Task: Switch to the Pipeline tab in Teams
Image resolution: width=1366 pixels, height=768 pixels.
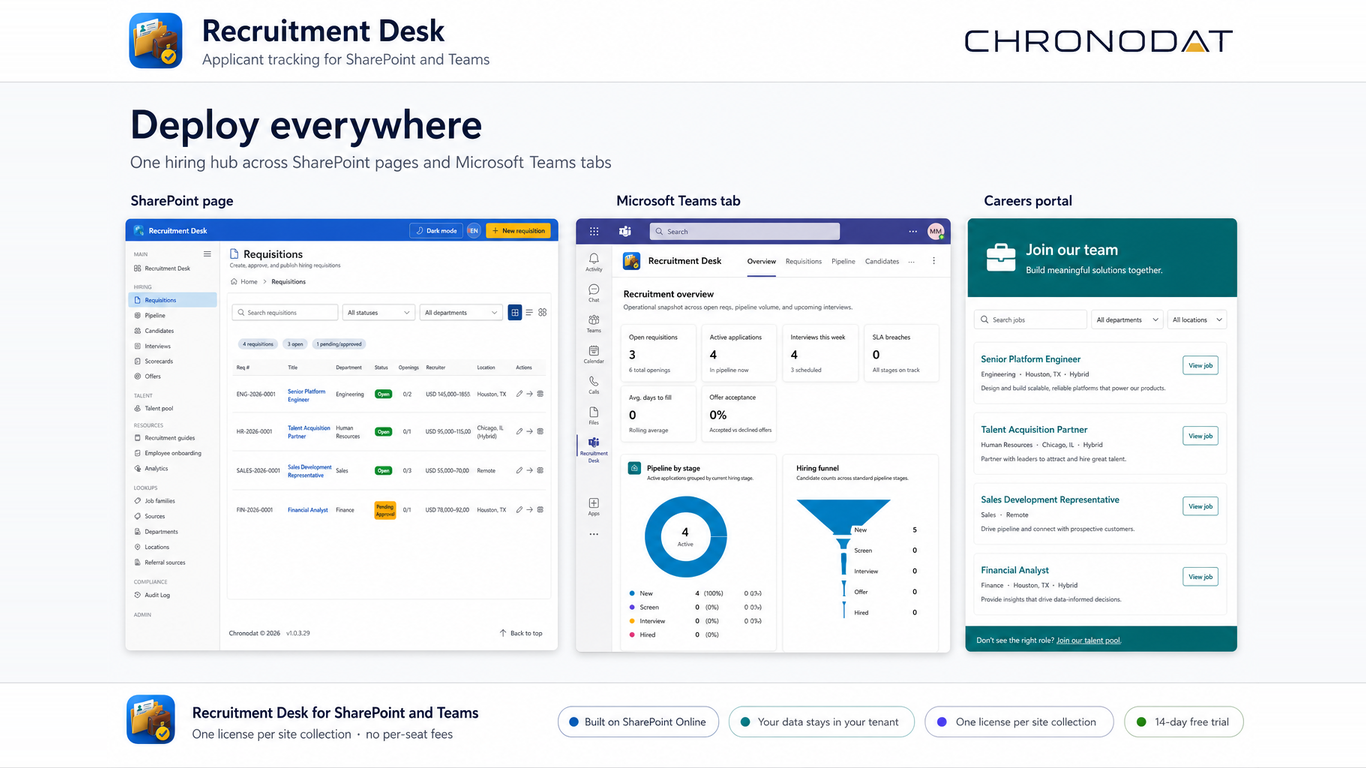Action: 843,261
